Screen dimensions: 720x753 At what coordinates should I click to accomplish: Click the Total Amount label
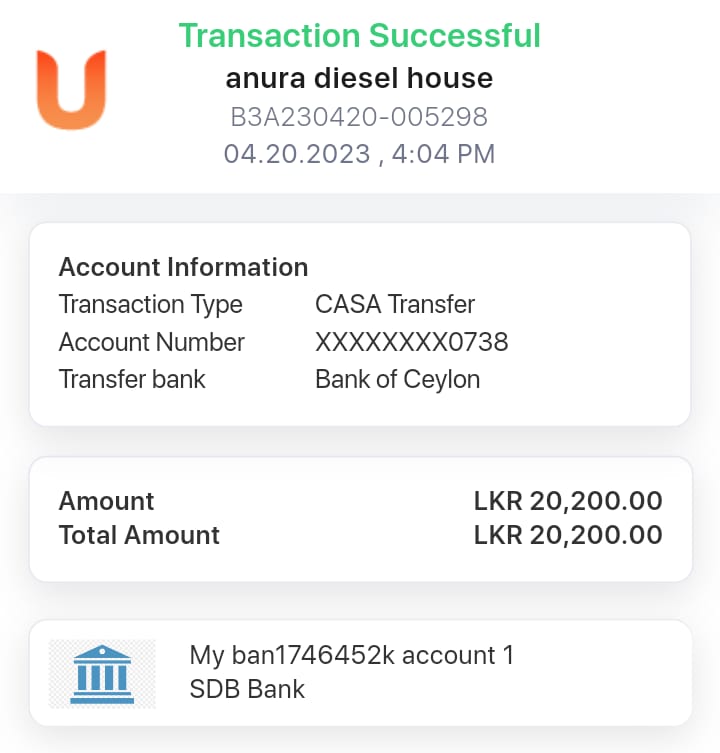point(139,535)
